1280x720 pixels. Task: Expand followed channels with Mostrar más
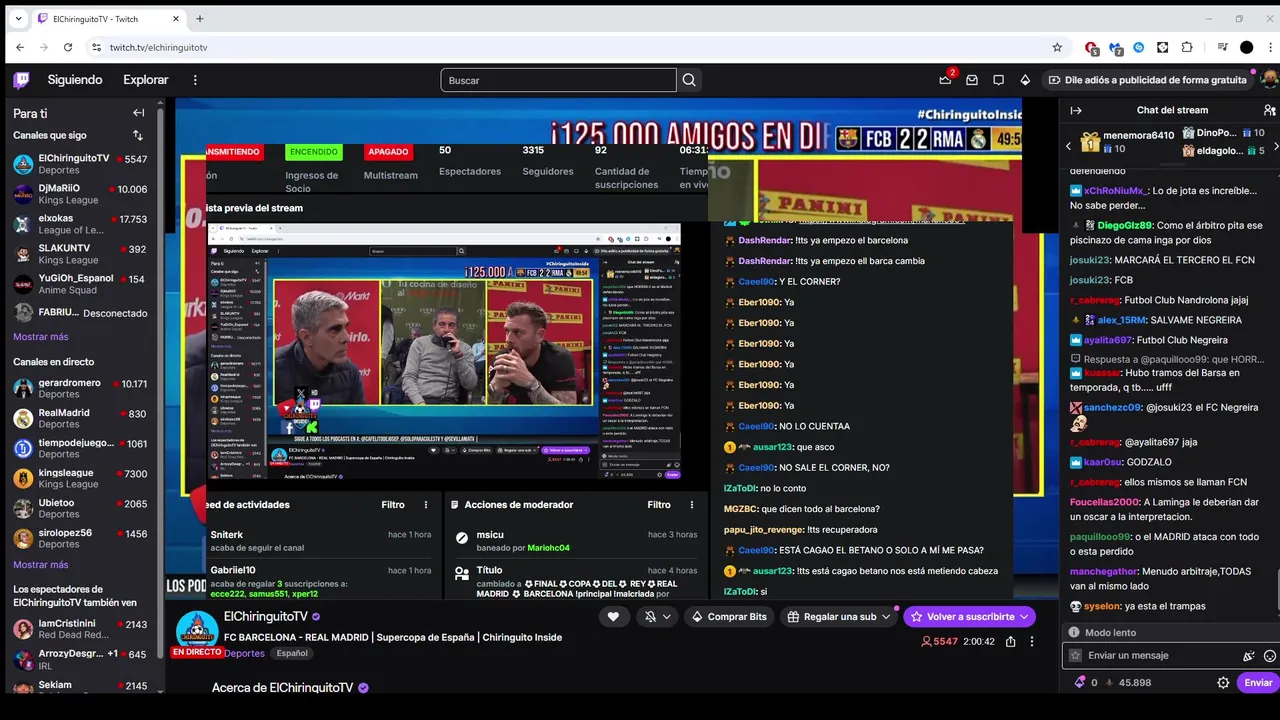click(41, 337)
